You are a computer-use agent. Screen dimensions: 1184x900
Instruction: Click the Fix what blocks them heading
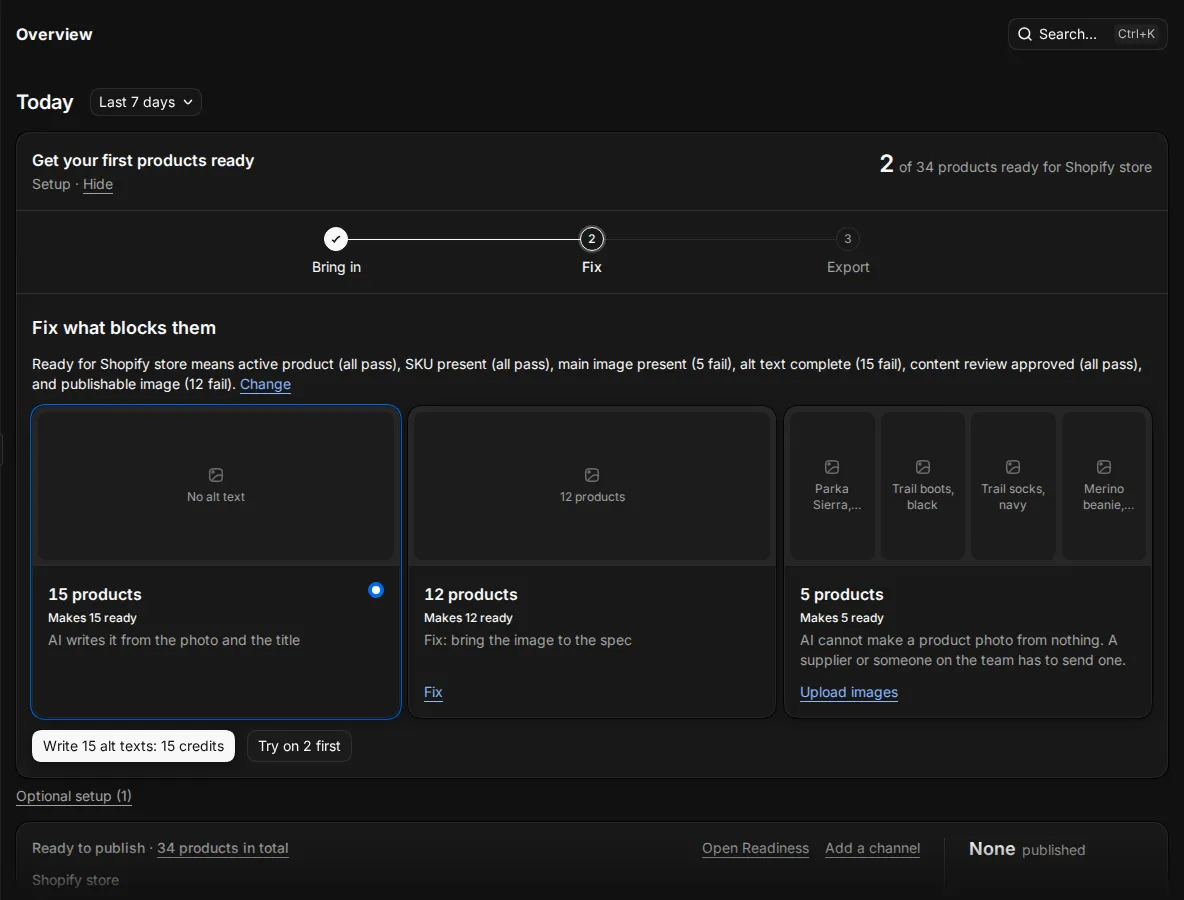(x=124, y=328)
